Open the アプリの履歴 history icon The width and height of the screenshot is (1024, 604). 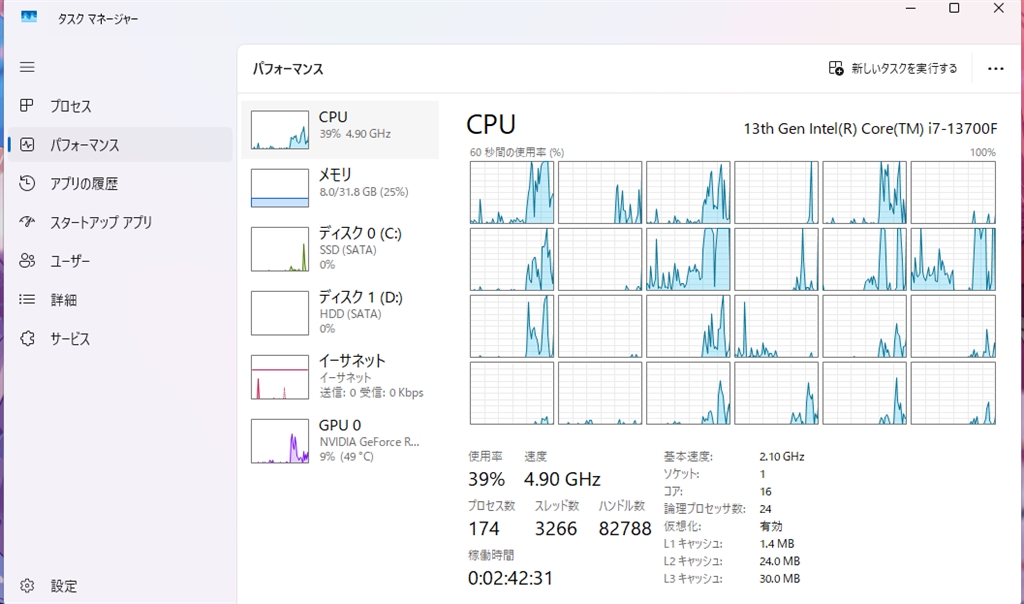click(28, 184)
